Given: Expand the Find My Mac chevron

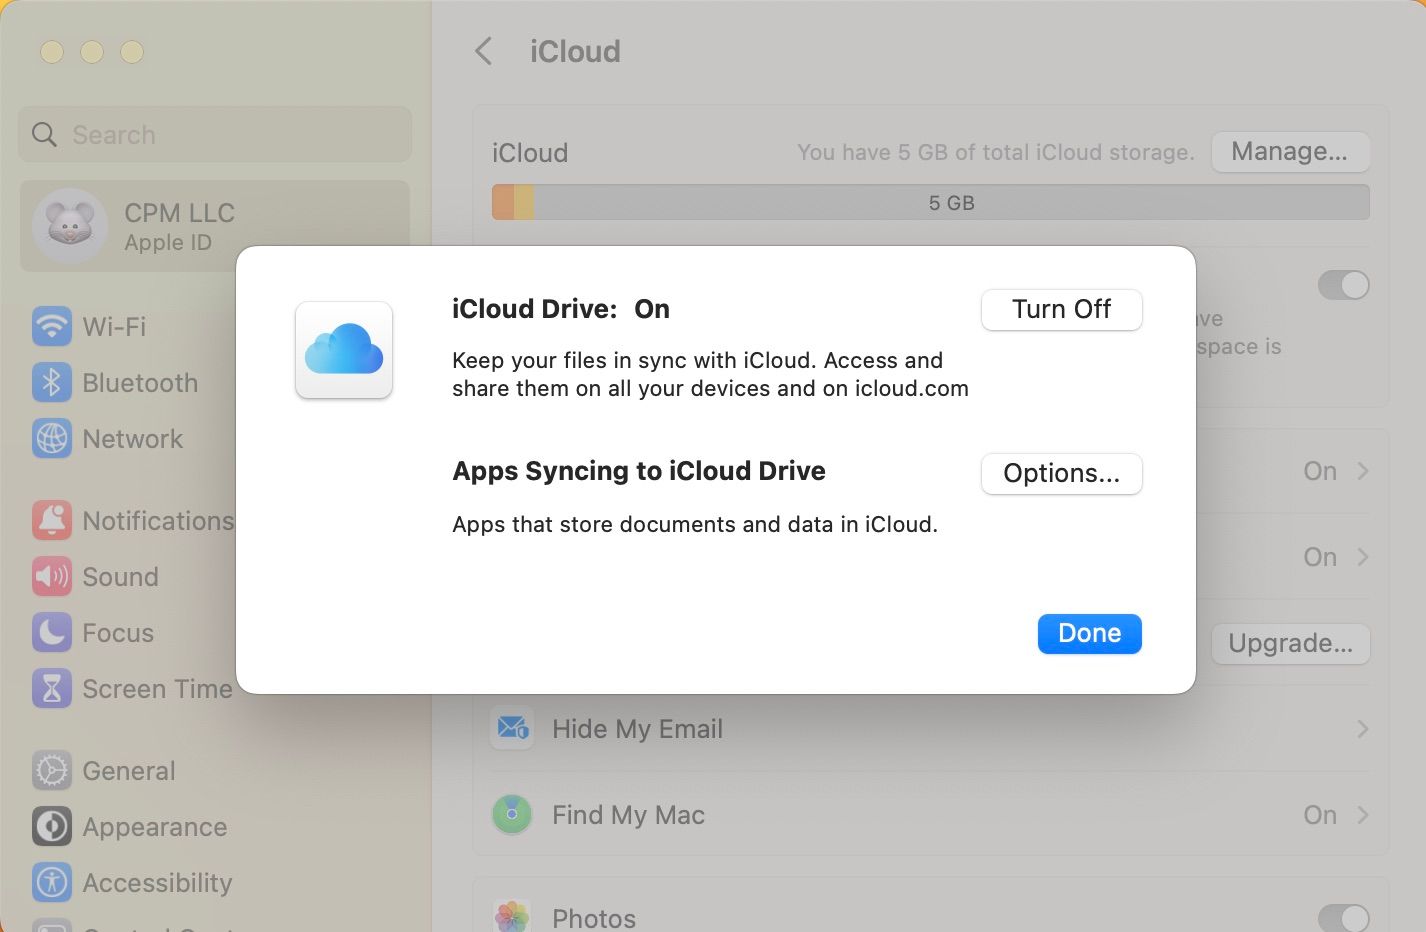Looking at the screenshot, I should 1362,815.
